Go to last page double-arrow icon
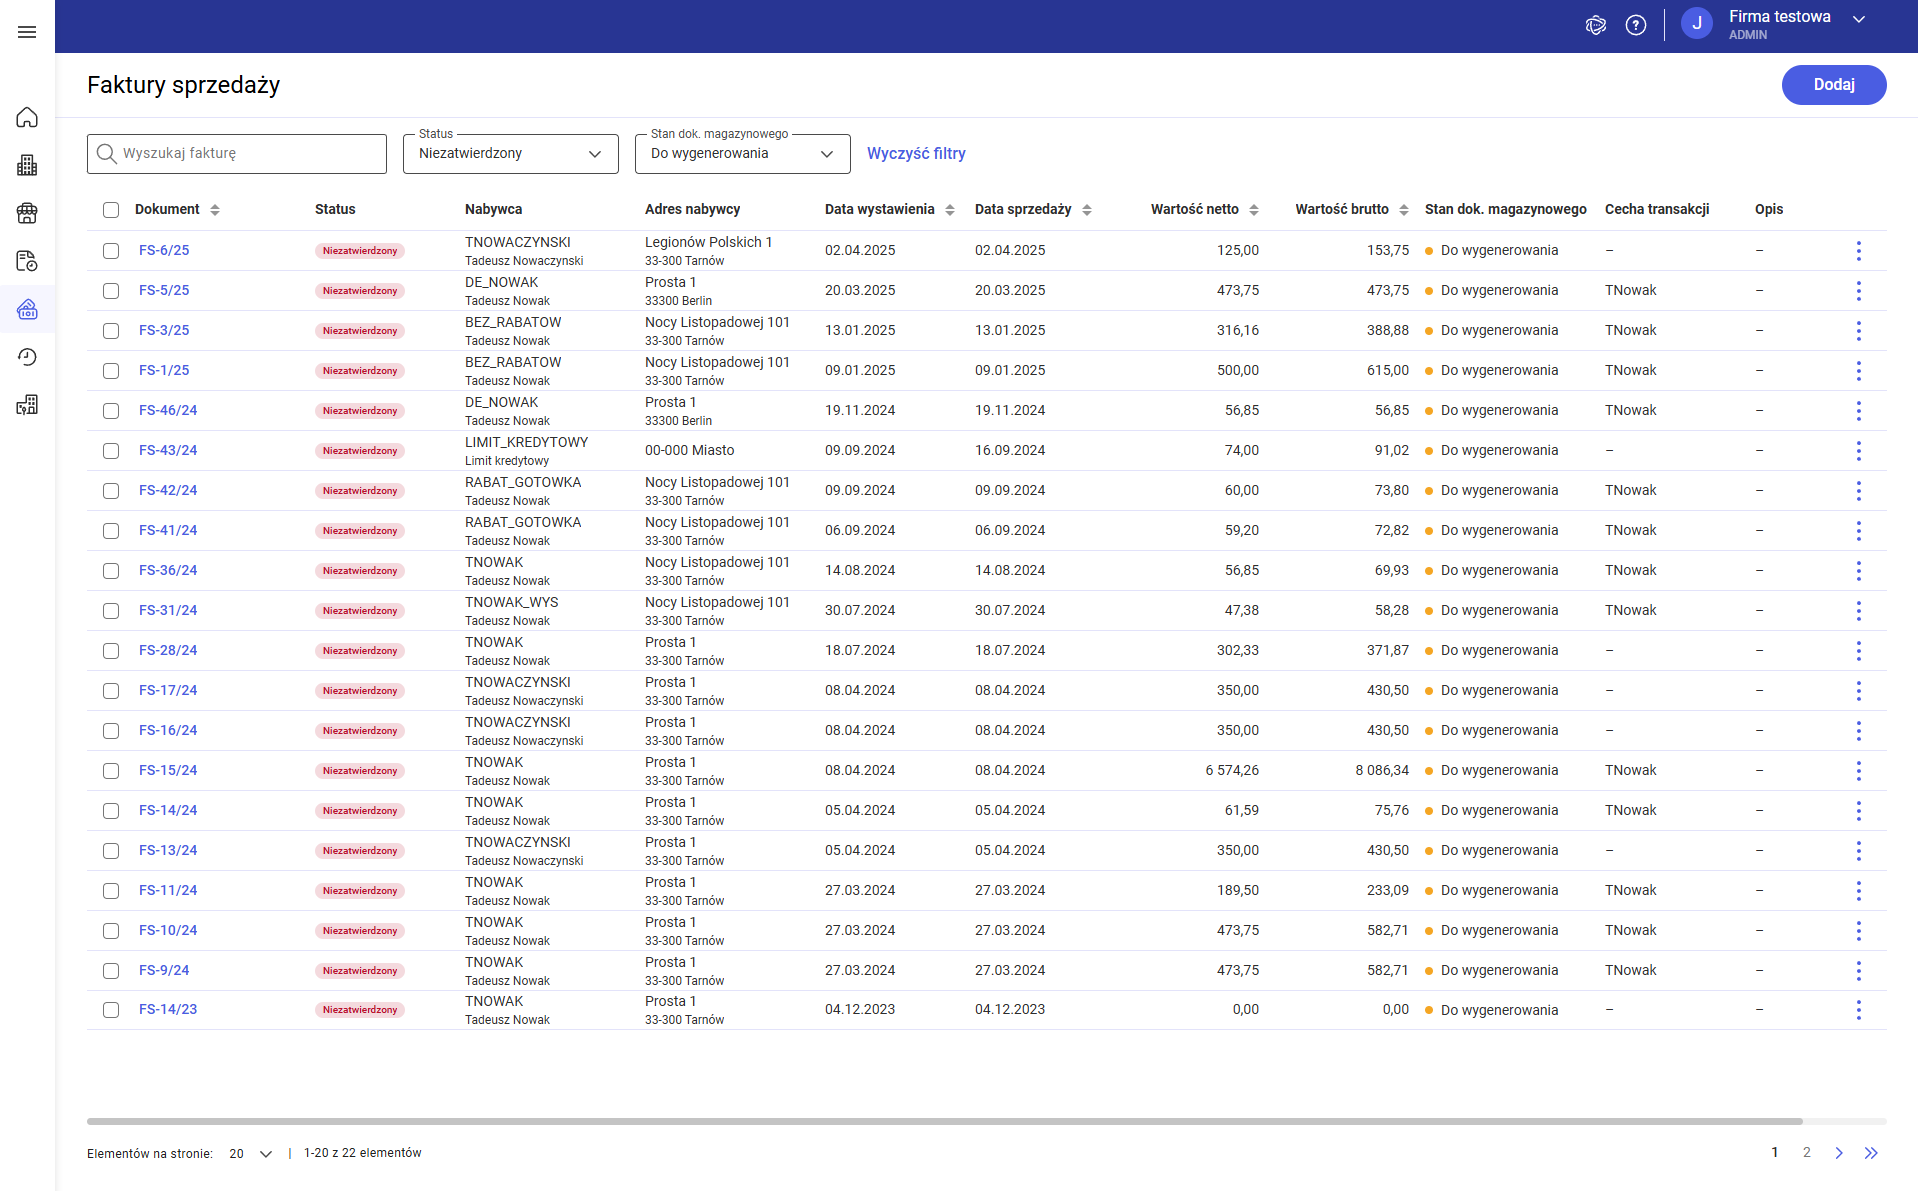 (1871, 1153)
